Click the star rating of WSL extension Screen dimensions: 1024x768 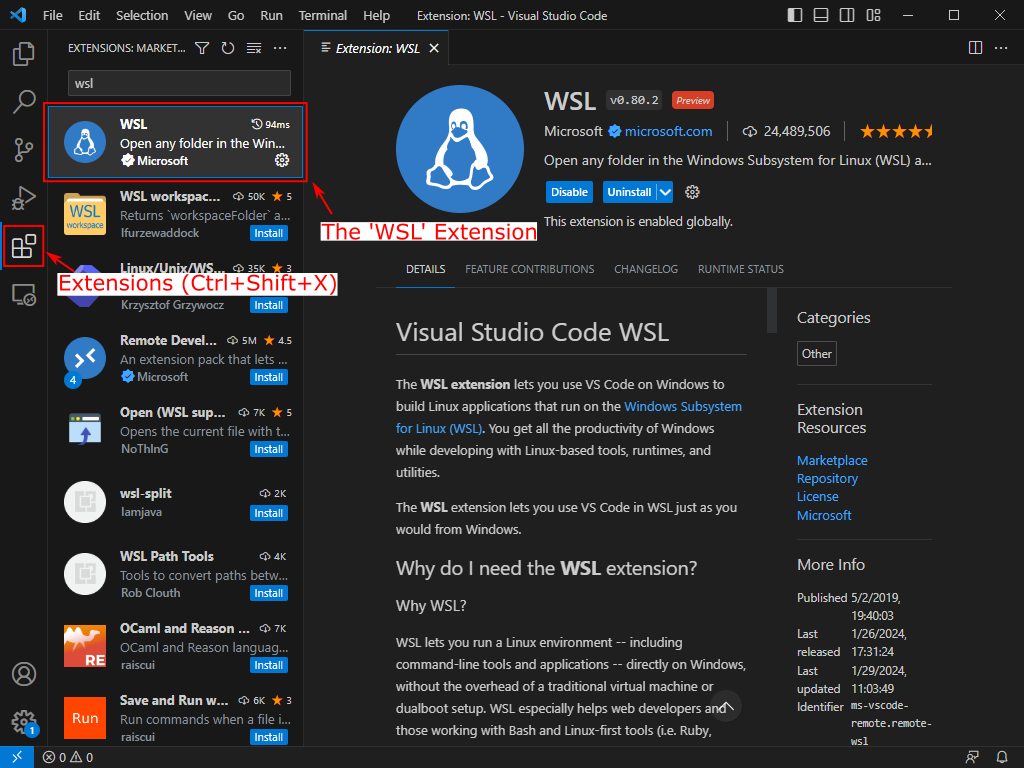coord(897,131)
